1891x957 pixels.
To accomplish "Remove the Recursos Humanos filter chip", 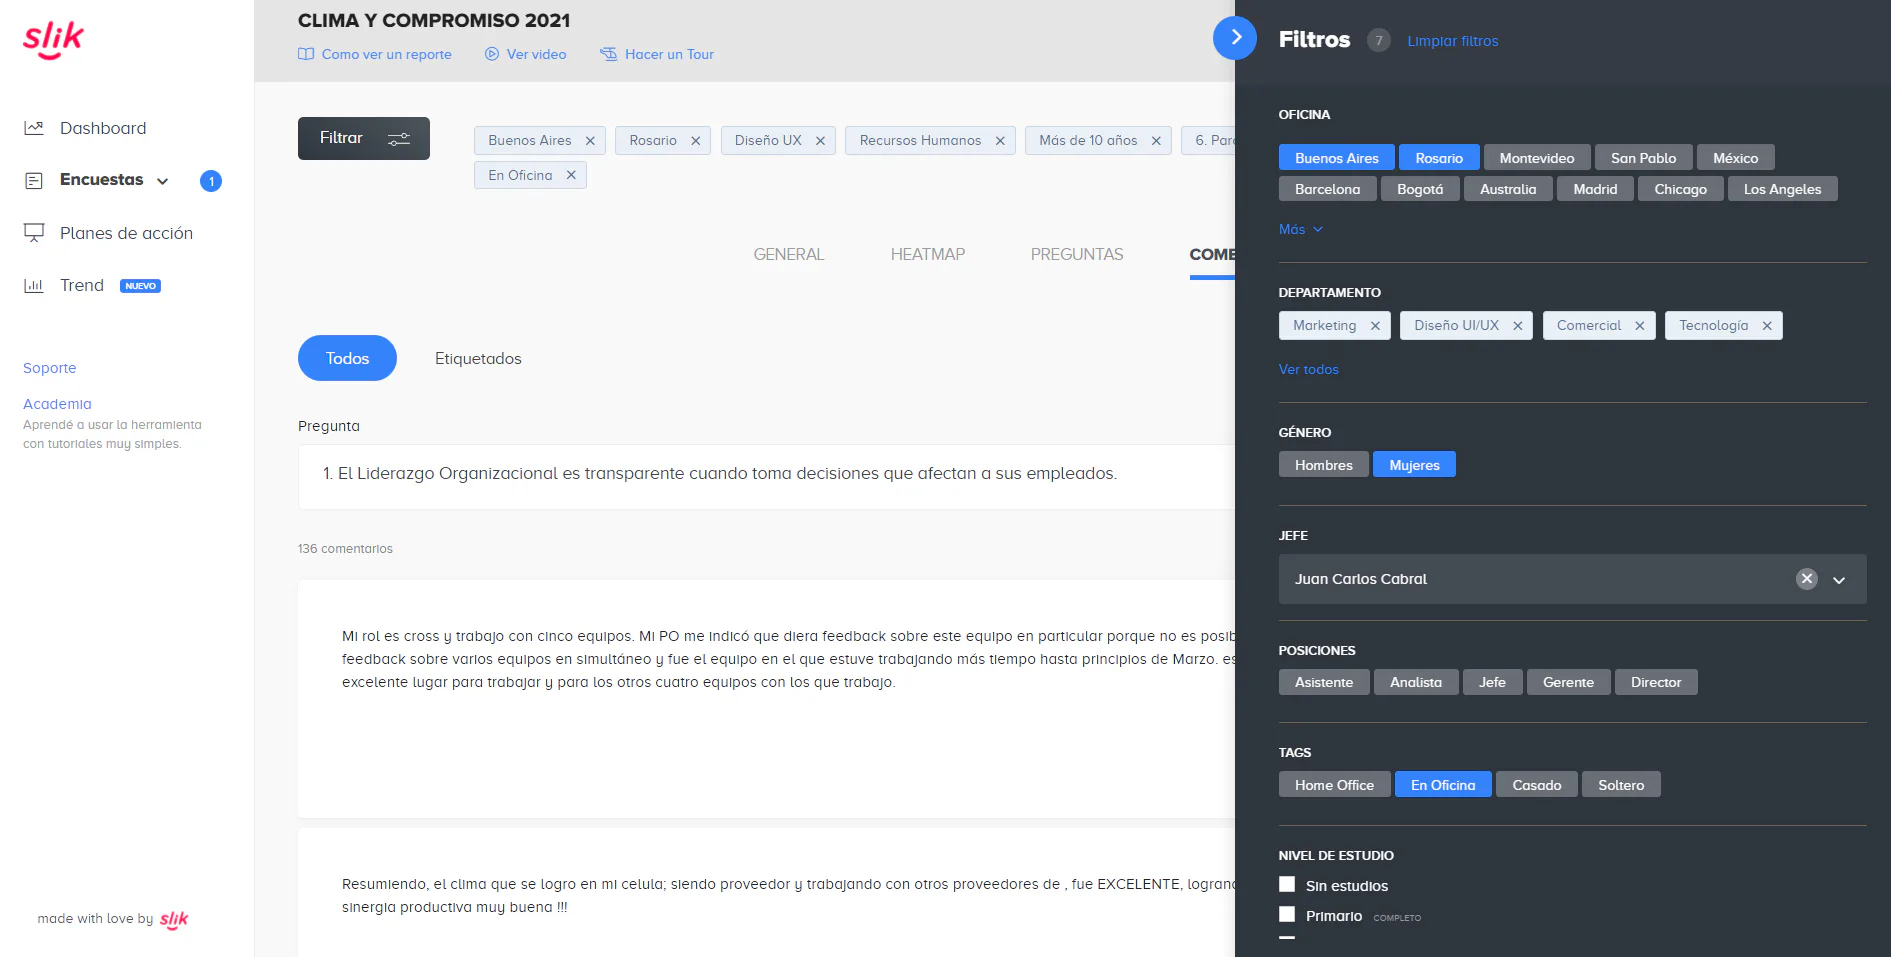I will click(x=1000, y=141).
